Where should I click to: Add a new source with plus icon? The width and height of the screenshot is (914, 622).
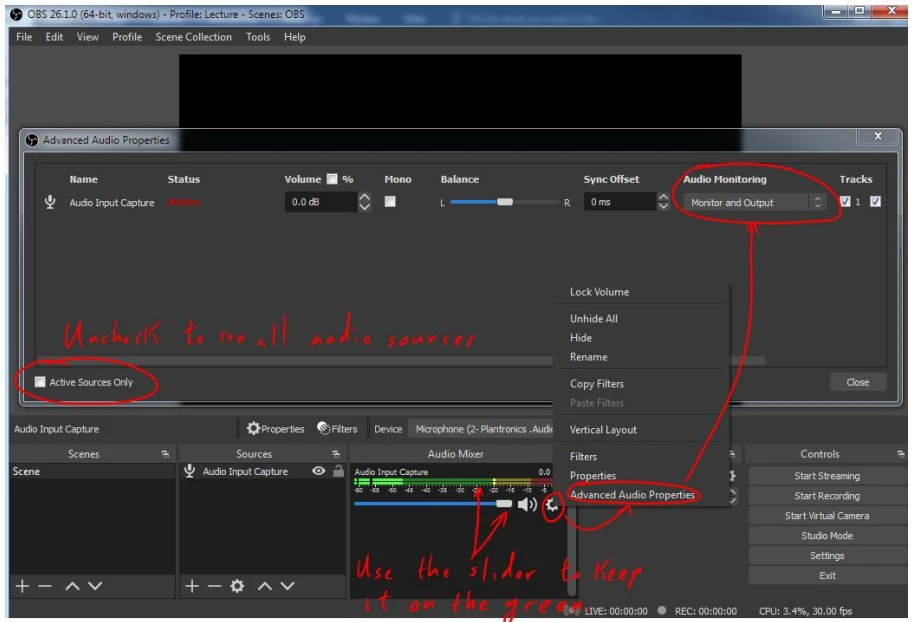pyautogui.click(x=194, y=586)
